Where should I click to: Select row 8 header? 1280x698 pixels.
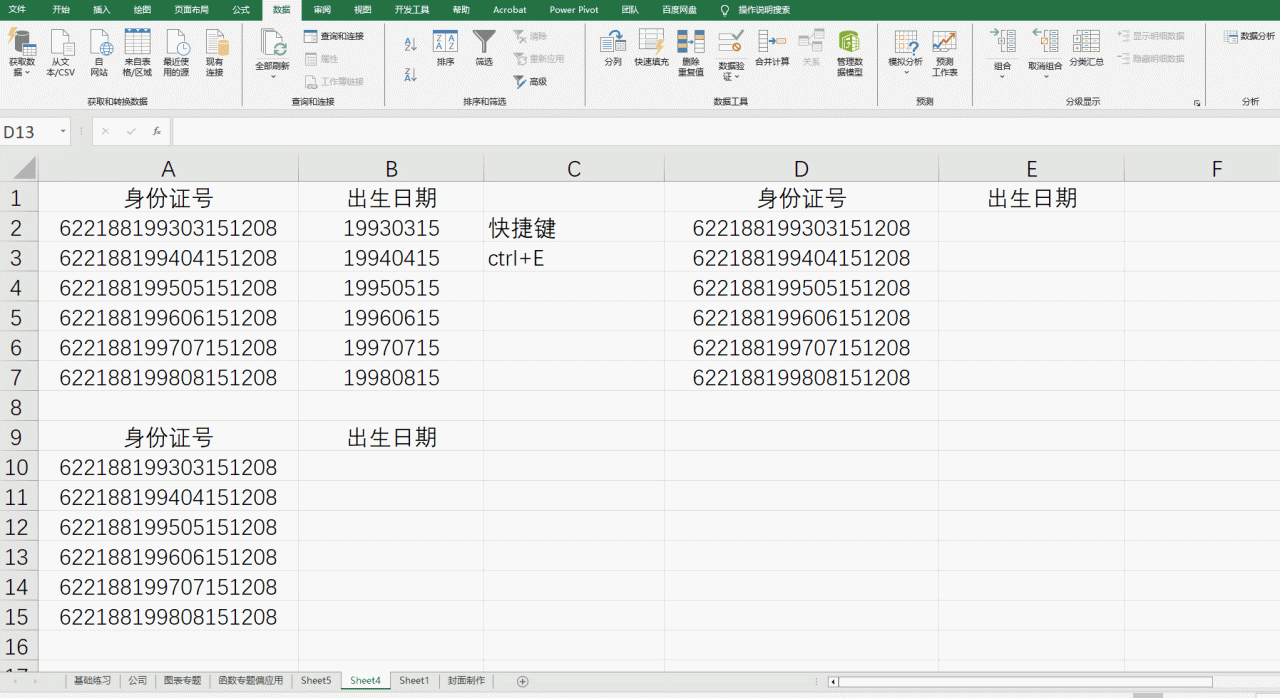(19, 407)
